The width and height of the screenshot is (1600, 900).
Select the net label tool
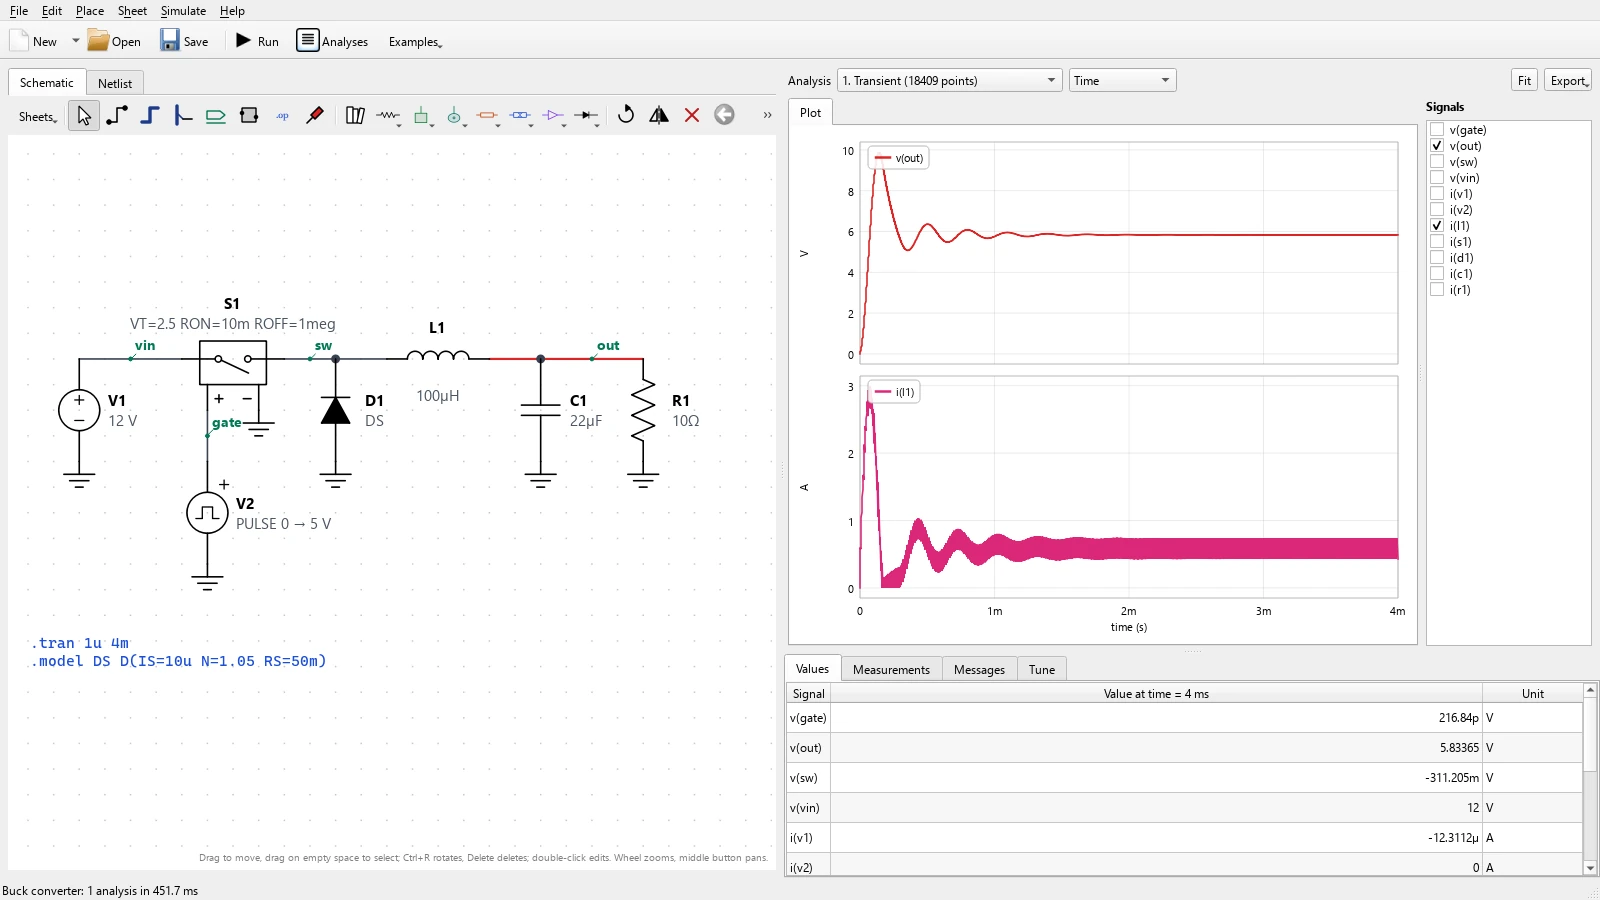[216, 116]
